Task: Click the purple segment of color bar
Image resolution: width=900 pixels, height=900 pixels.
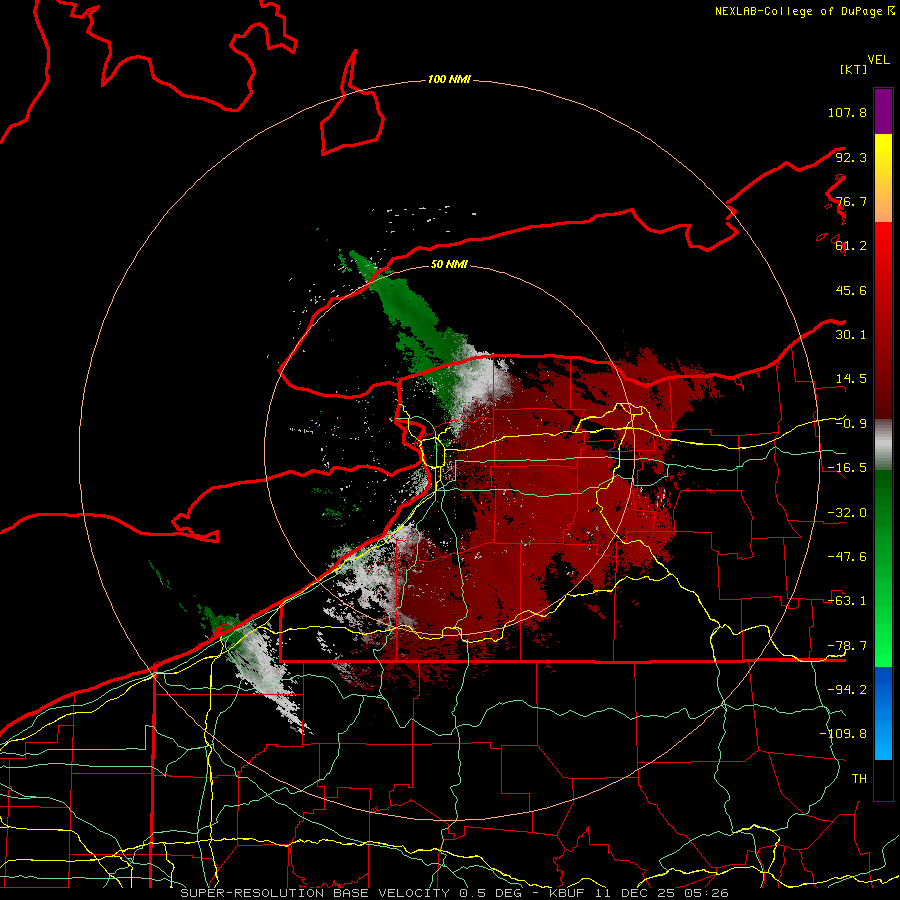Action: (883, 112)
